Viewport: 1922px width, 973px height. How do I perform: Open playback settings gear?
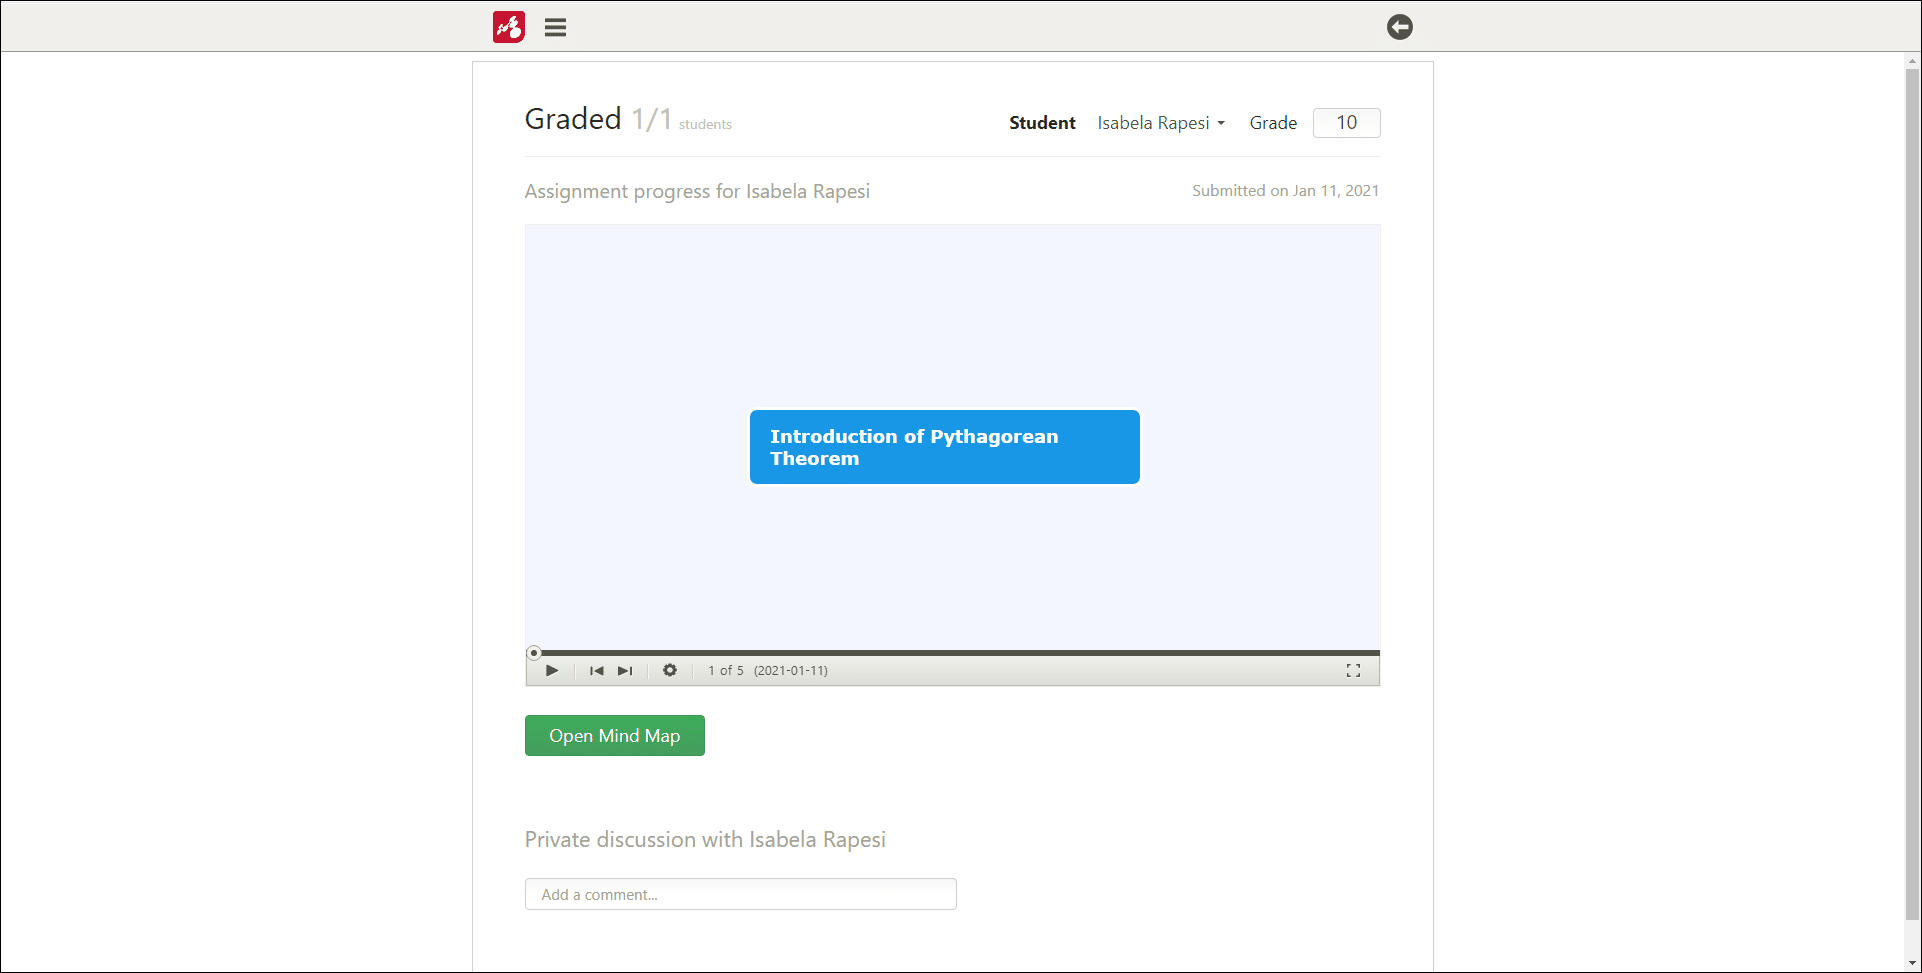(x=670, y=670)
